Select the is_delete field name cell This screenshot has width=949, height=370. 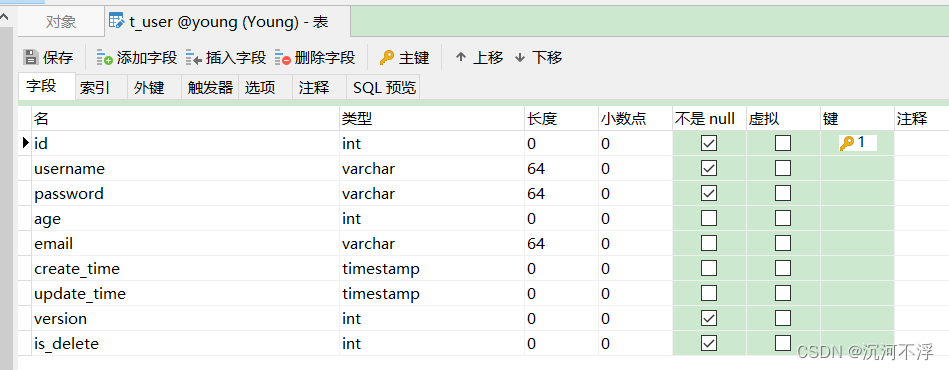click(185, 343)
